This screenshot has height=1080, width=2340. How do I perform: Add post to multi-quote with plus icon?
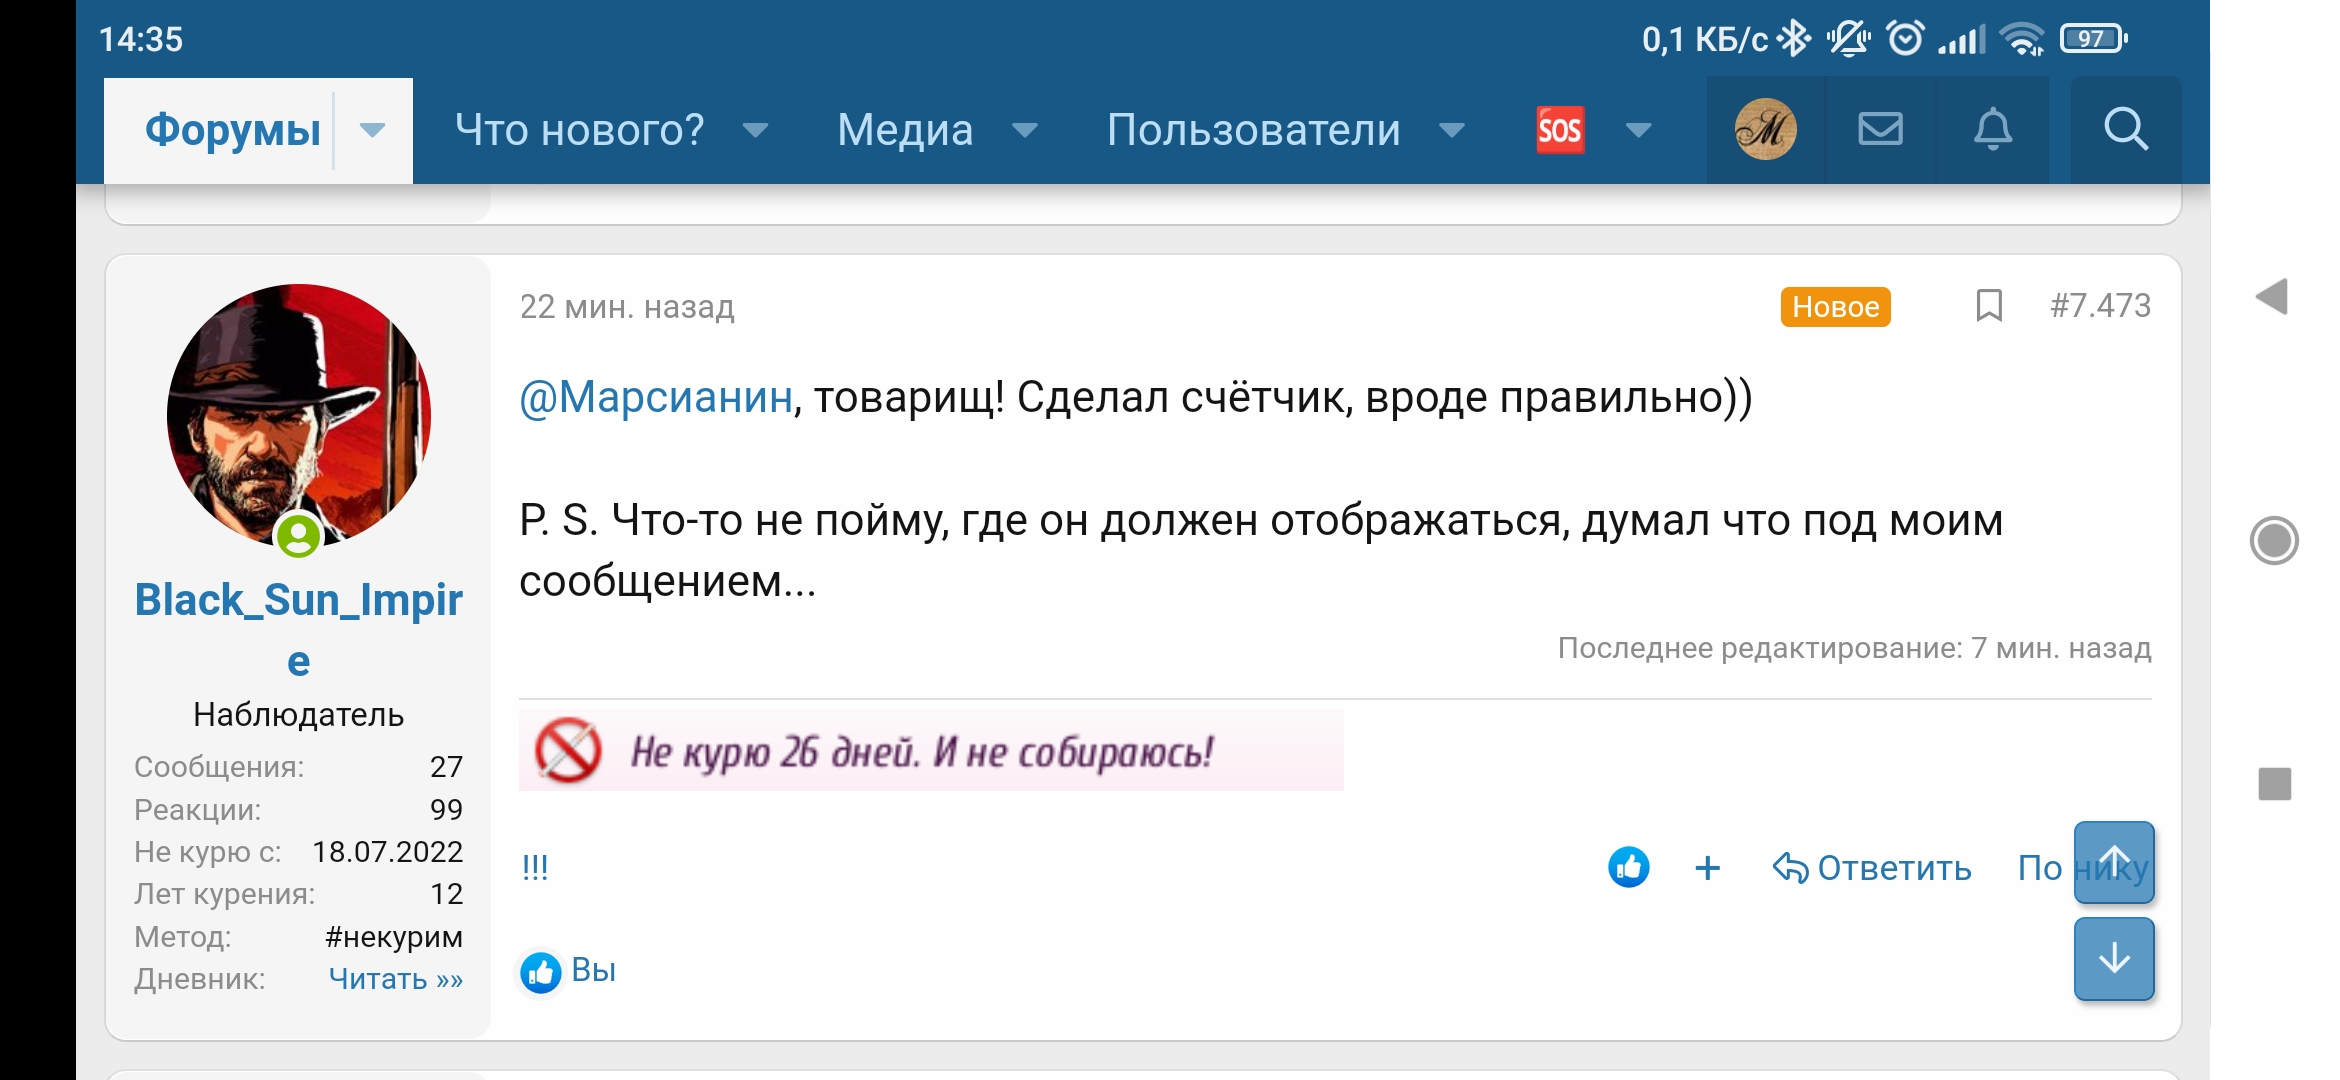click(x=1708, y=867)
